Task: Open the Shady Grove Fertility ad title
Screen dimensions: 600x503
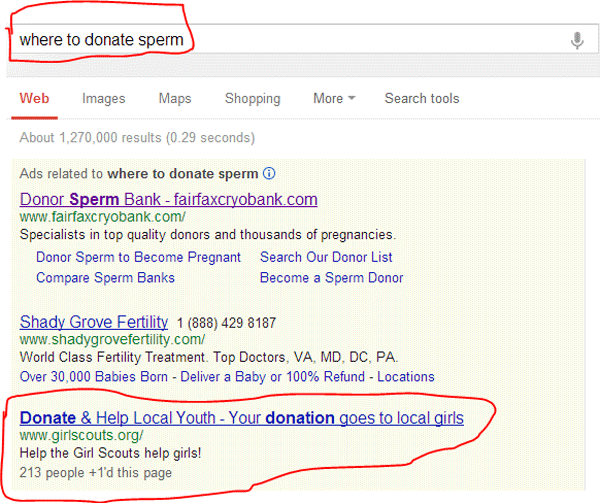Action: click(x=94, y=322)
